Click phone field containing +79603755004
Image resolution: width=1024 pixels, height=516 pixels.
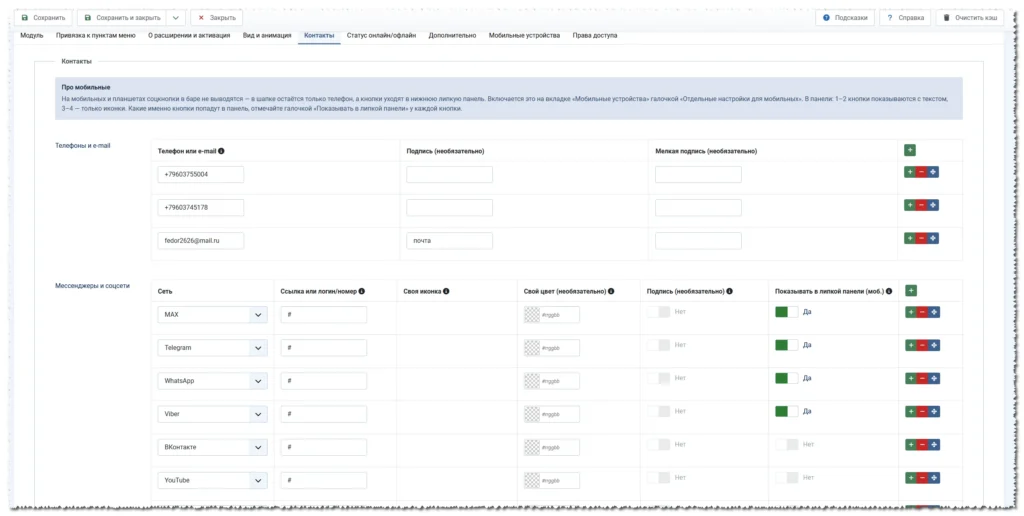tap(200, 174)
